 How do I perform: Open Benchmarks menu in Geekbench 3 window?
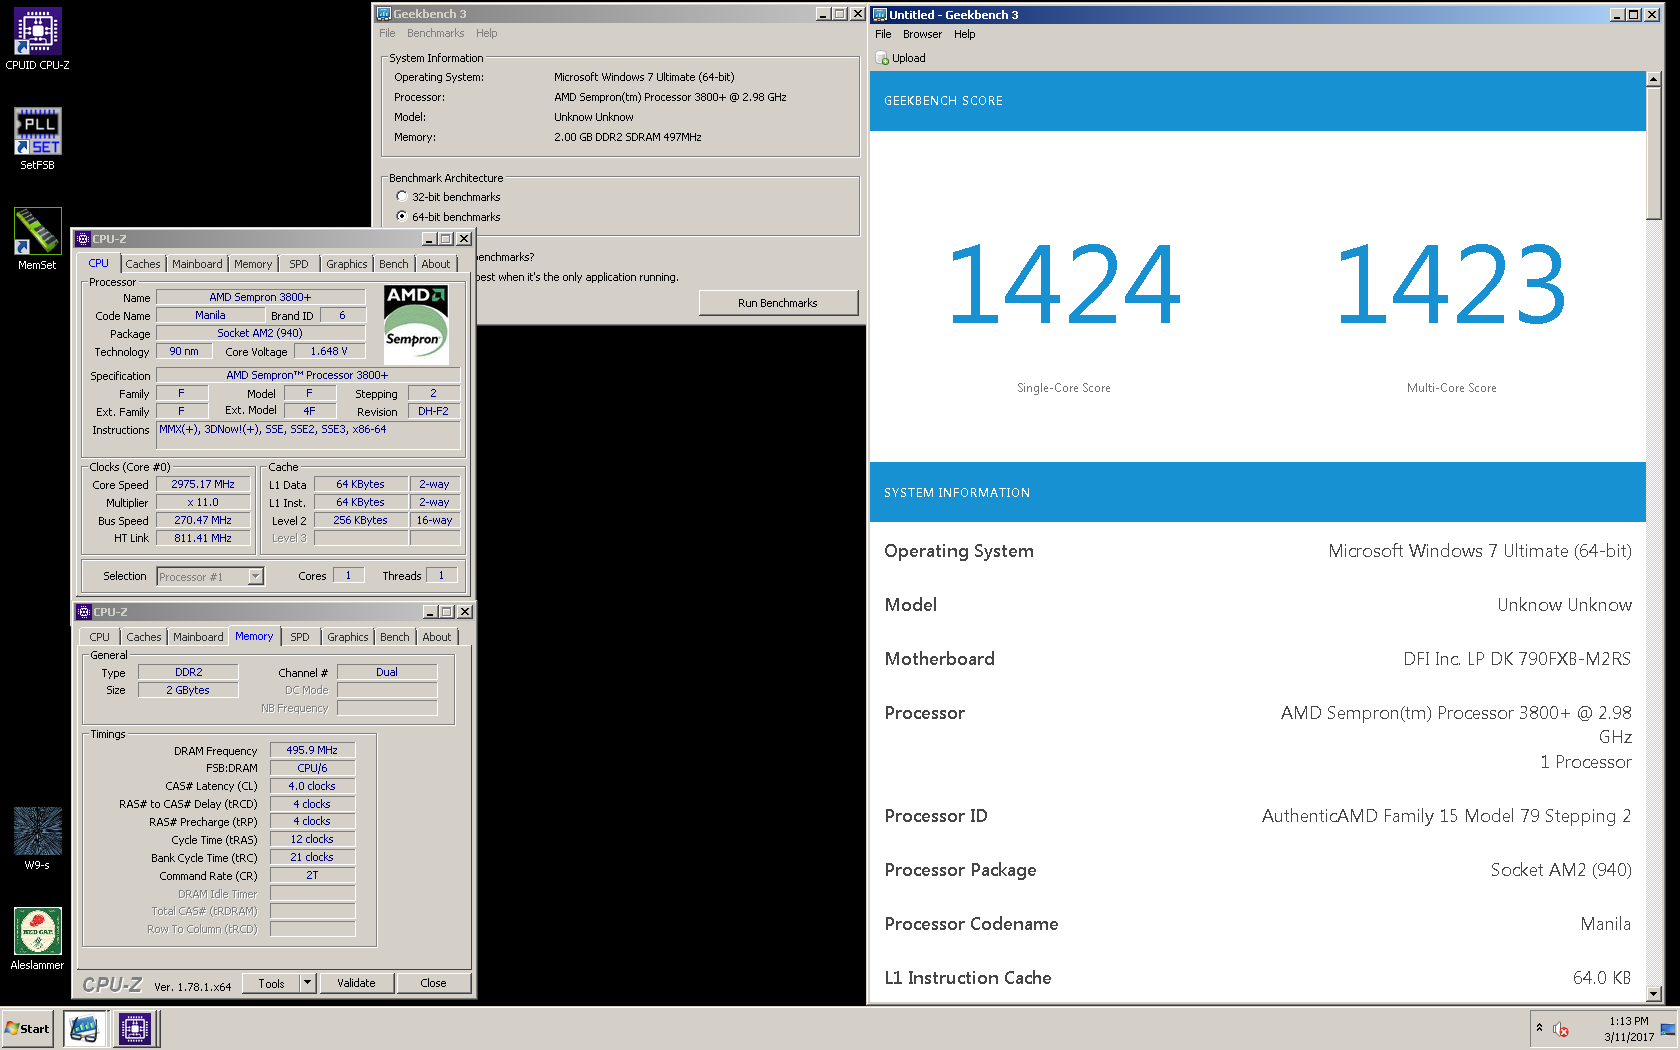click(435, 33)
